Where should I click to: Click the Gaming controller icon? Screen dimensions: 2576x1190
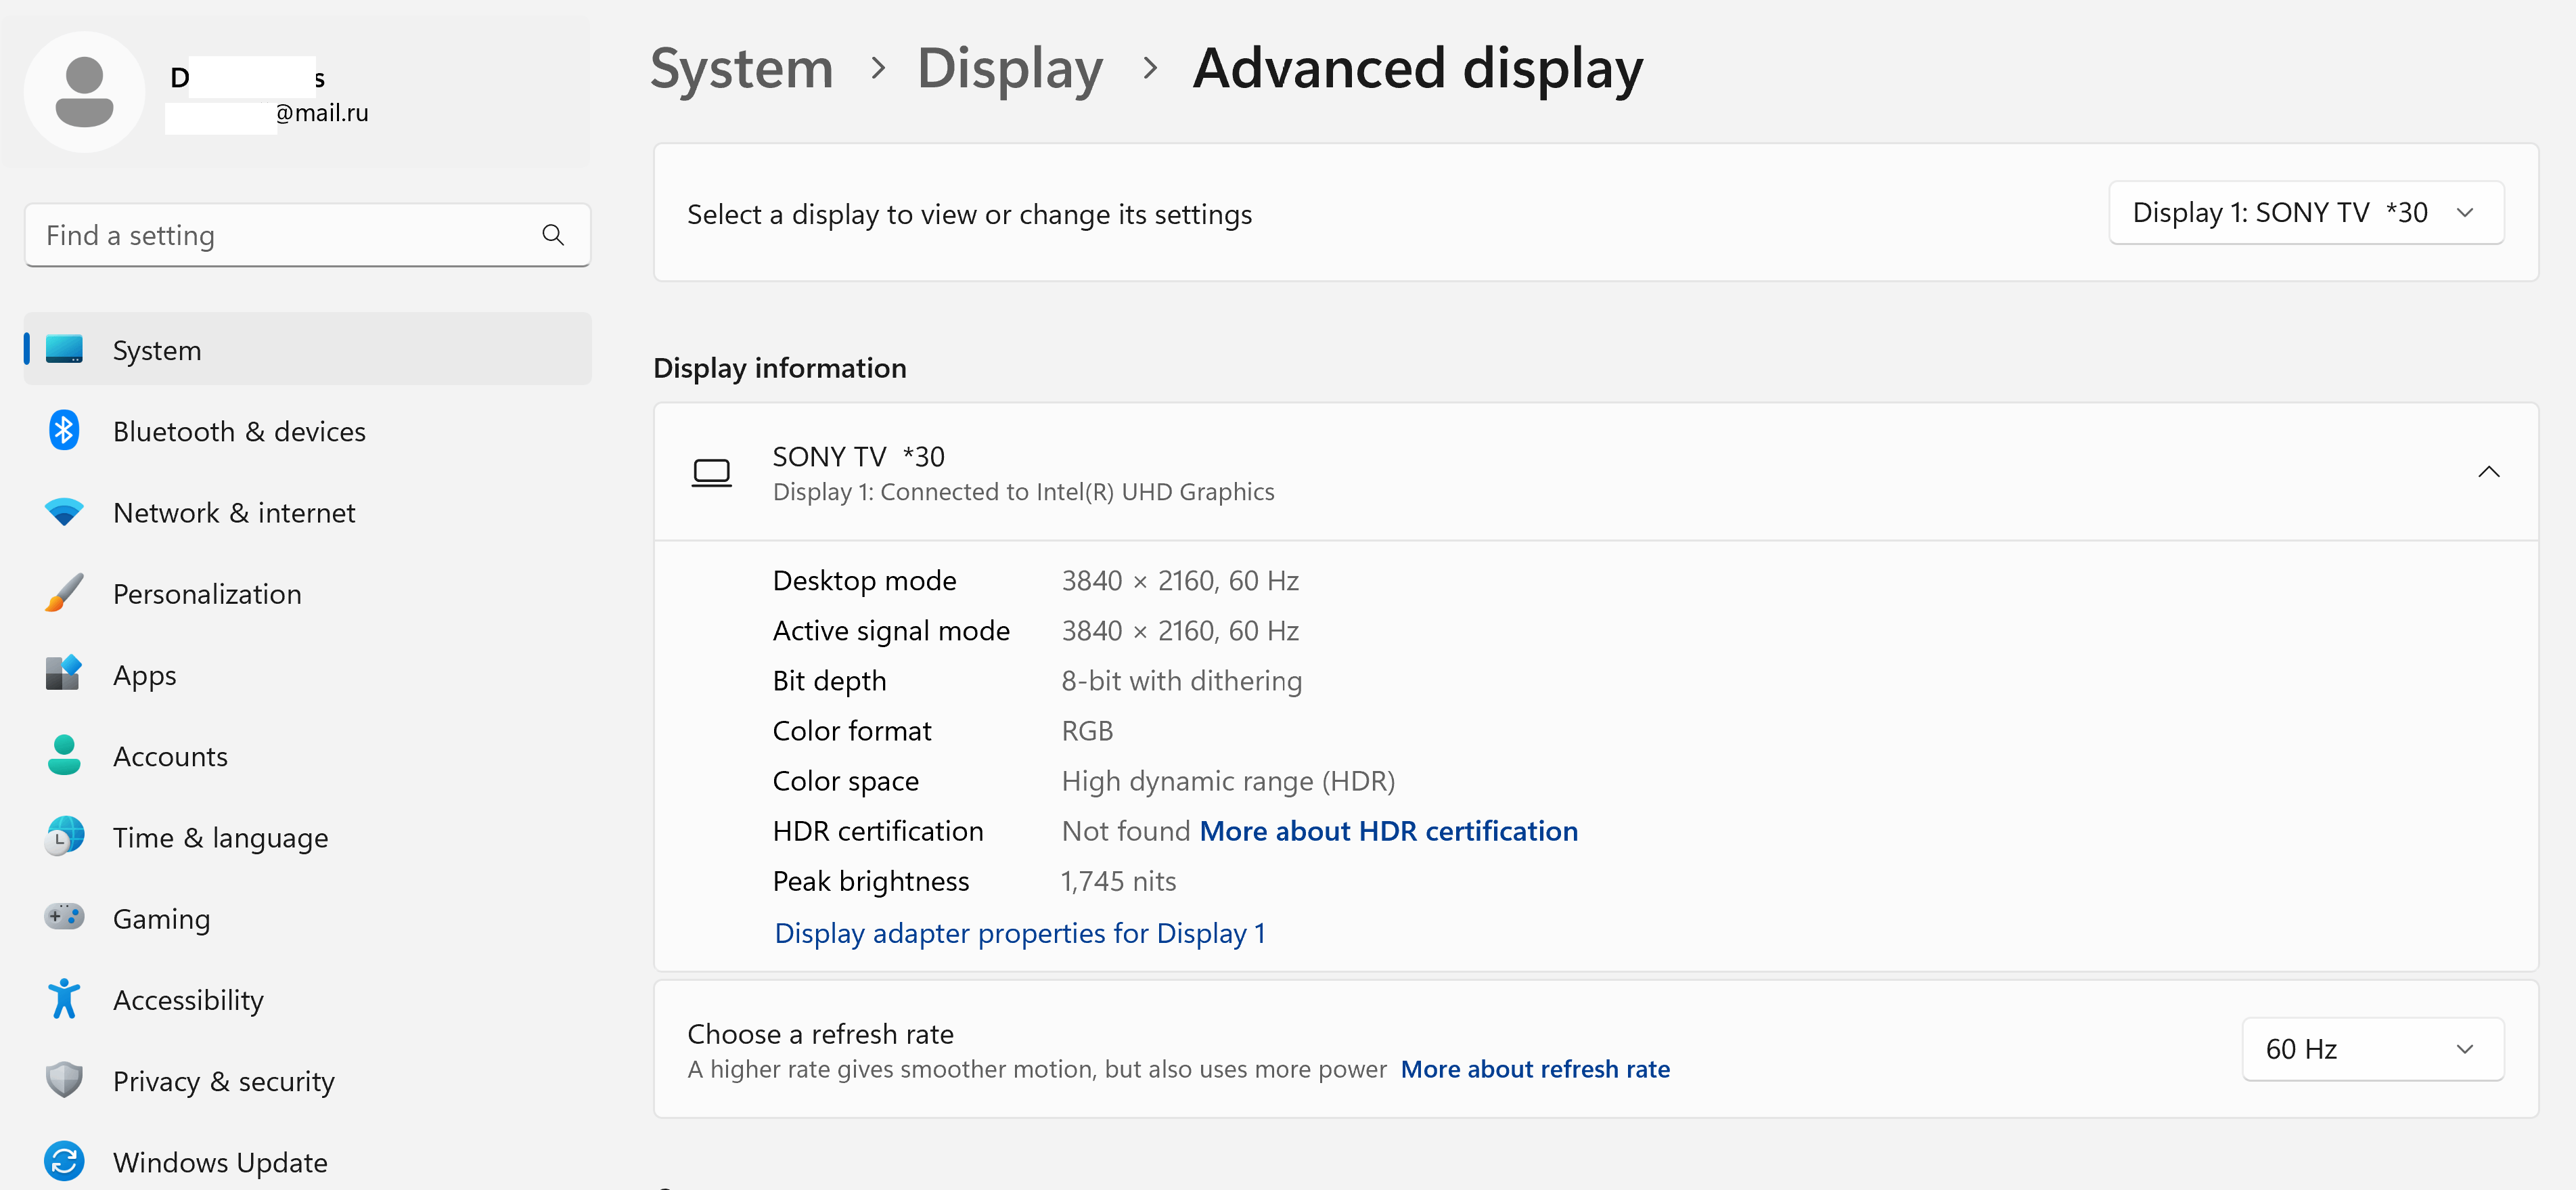click(x=64, y=917)
